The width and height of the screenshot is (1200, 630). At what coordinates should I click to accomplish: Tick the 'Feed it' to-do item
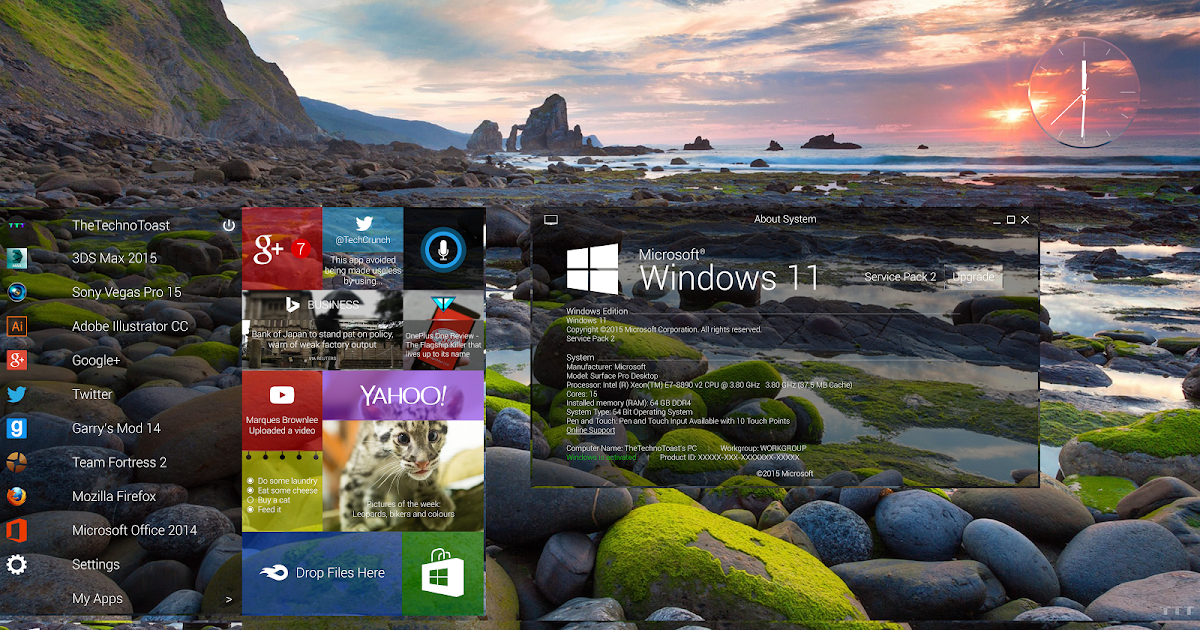tap(250, 509)
